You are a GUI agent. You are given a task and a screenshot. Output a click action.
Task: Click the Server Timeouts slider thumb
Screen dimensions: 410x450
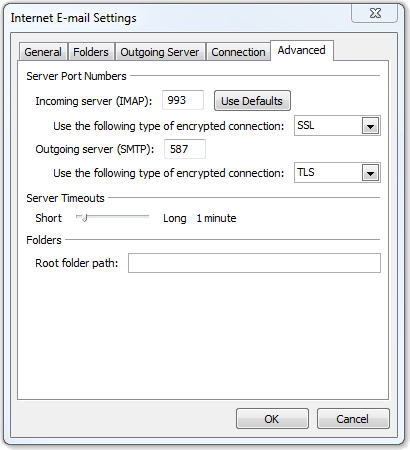coord(84,218)
